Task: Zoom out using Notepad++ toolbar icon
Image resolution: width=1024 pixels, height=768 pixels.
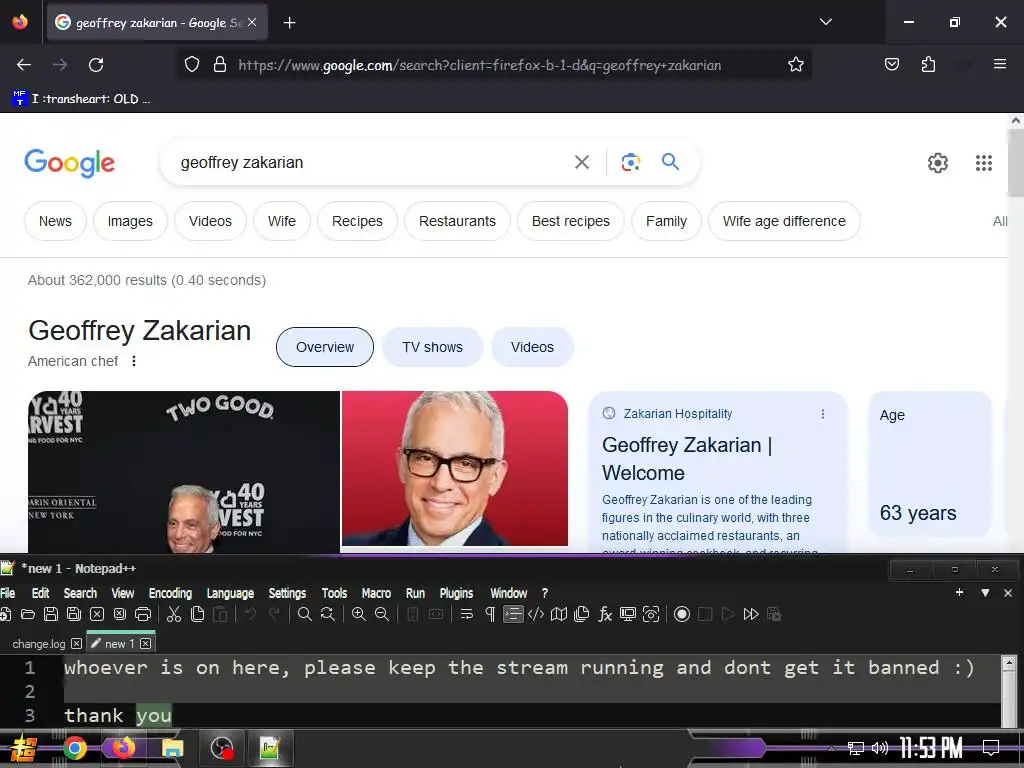Action: 382,614
